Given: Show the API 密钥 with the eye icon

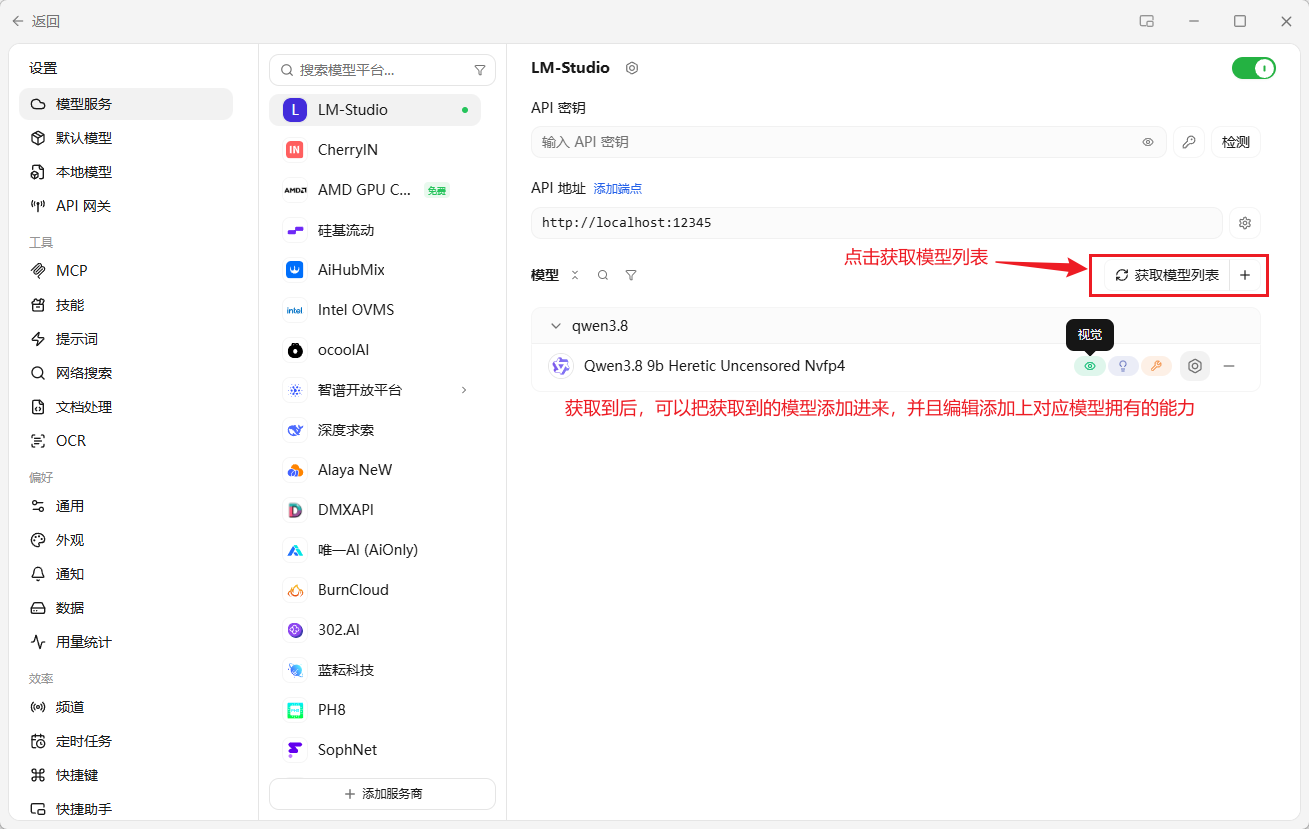Looking at the screenshot, I should coord(1148,142).
